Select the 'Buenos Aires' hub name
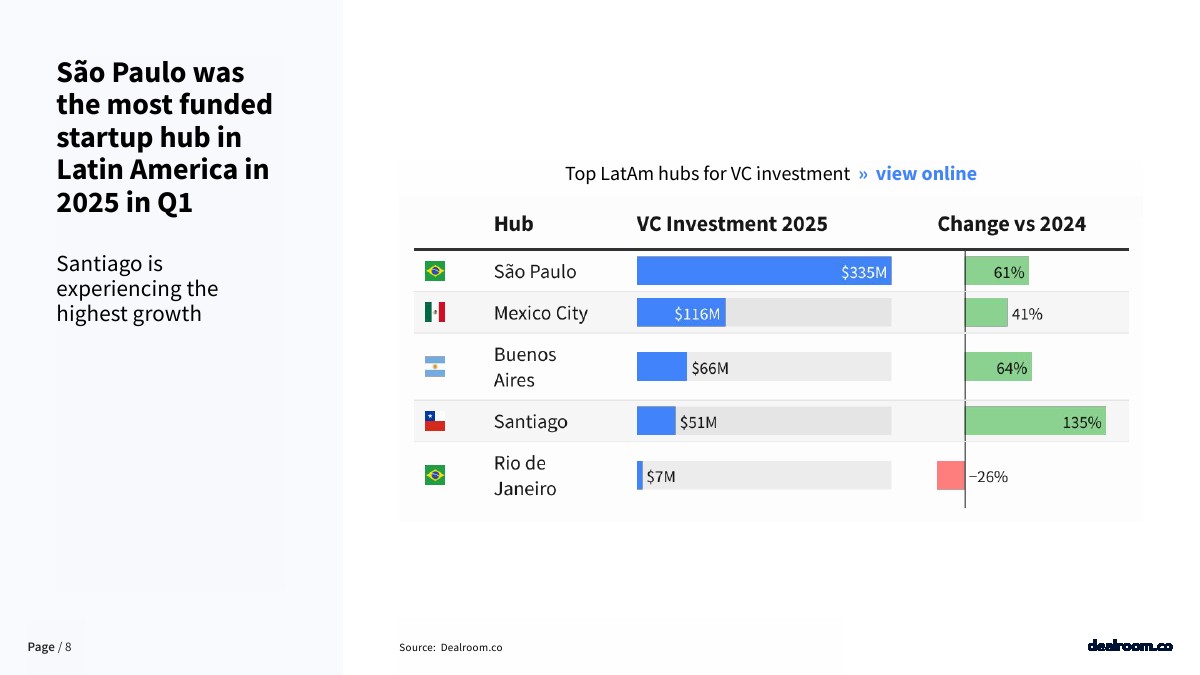This screenshot has width=1200, height=675. point(525,367)
